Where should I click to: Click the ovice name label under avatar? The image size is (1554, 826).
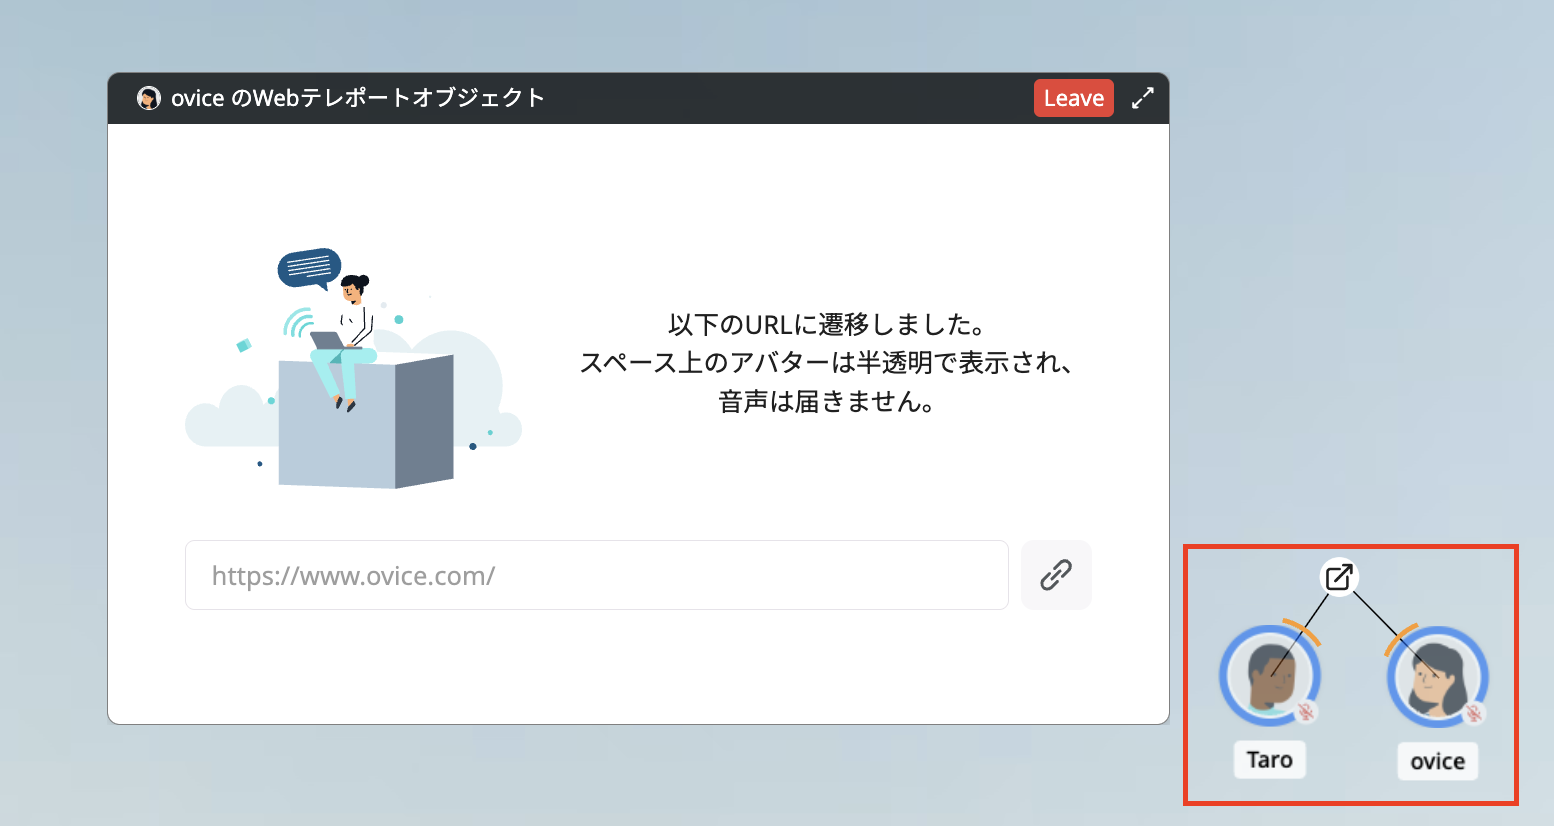(1438, 761)
